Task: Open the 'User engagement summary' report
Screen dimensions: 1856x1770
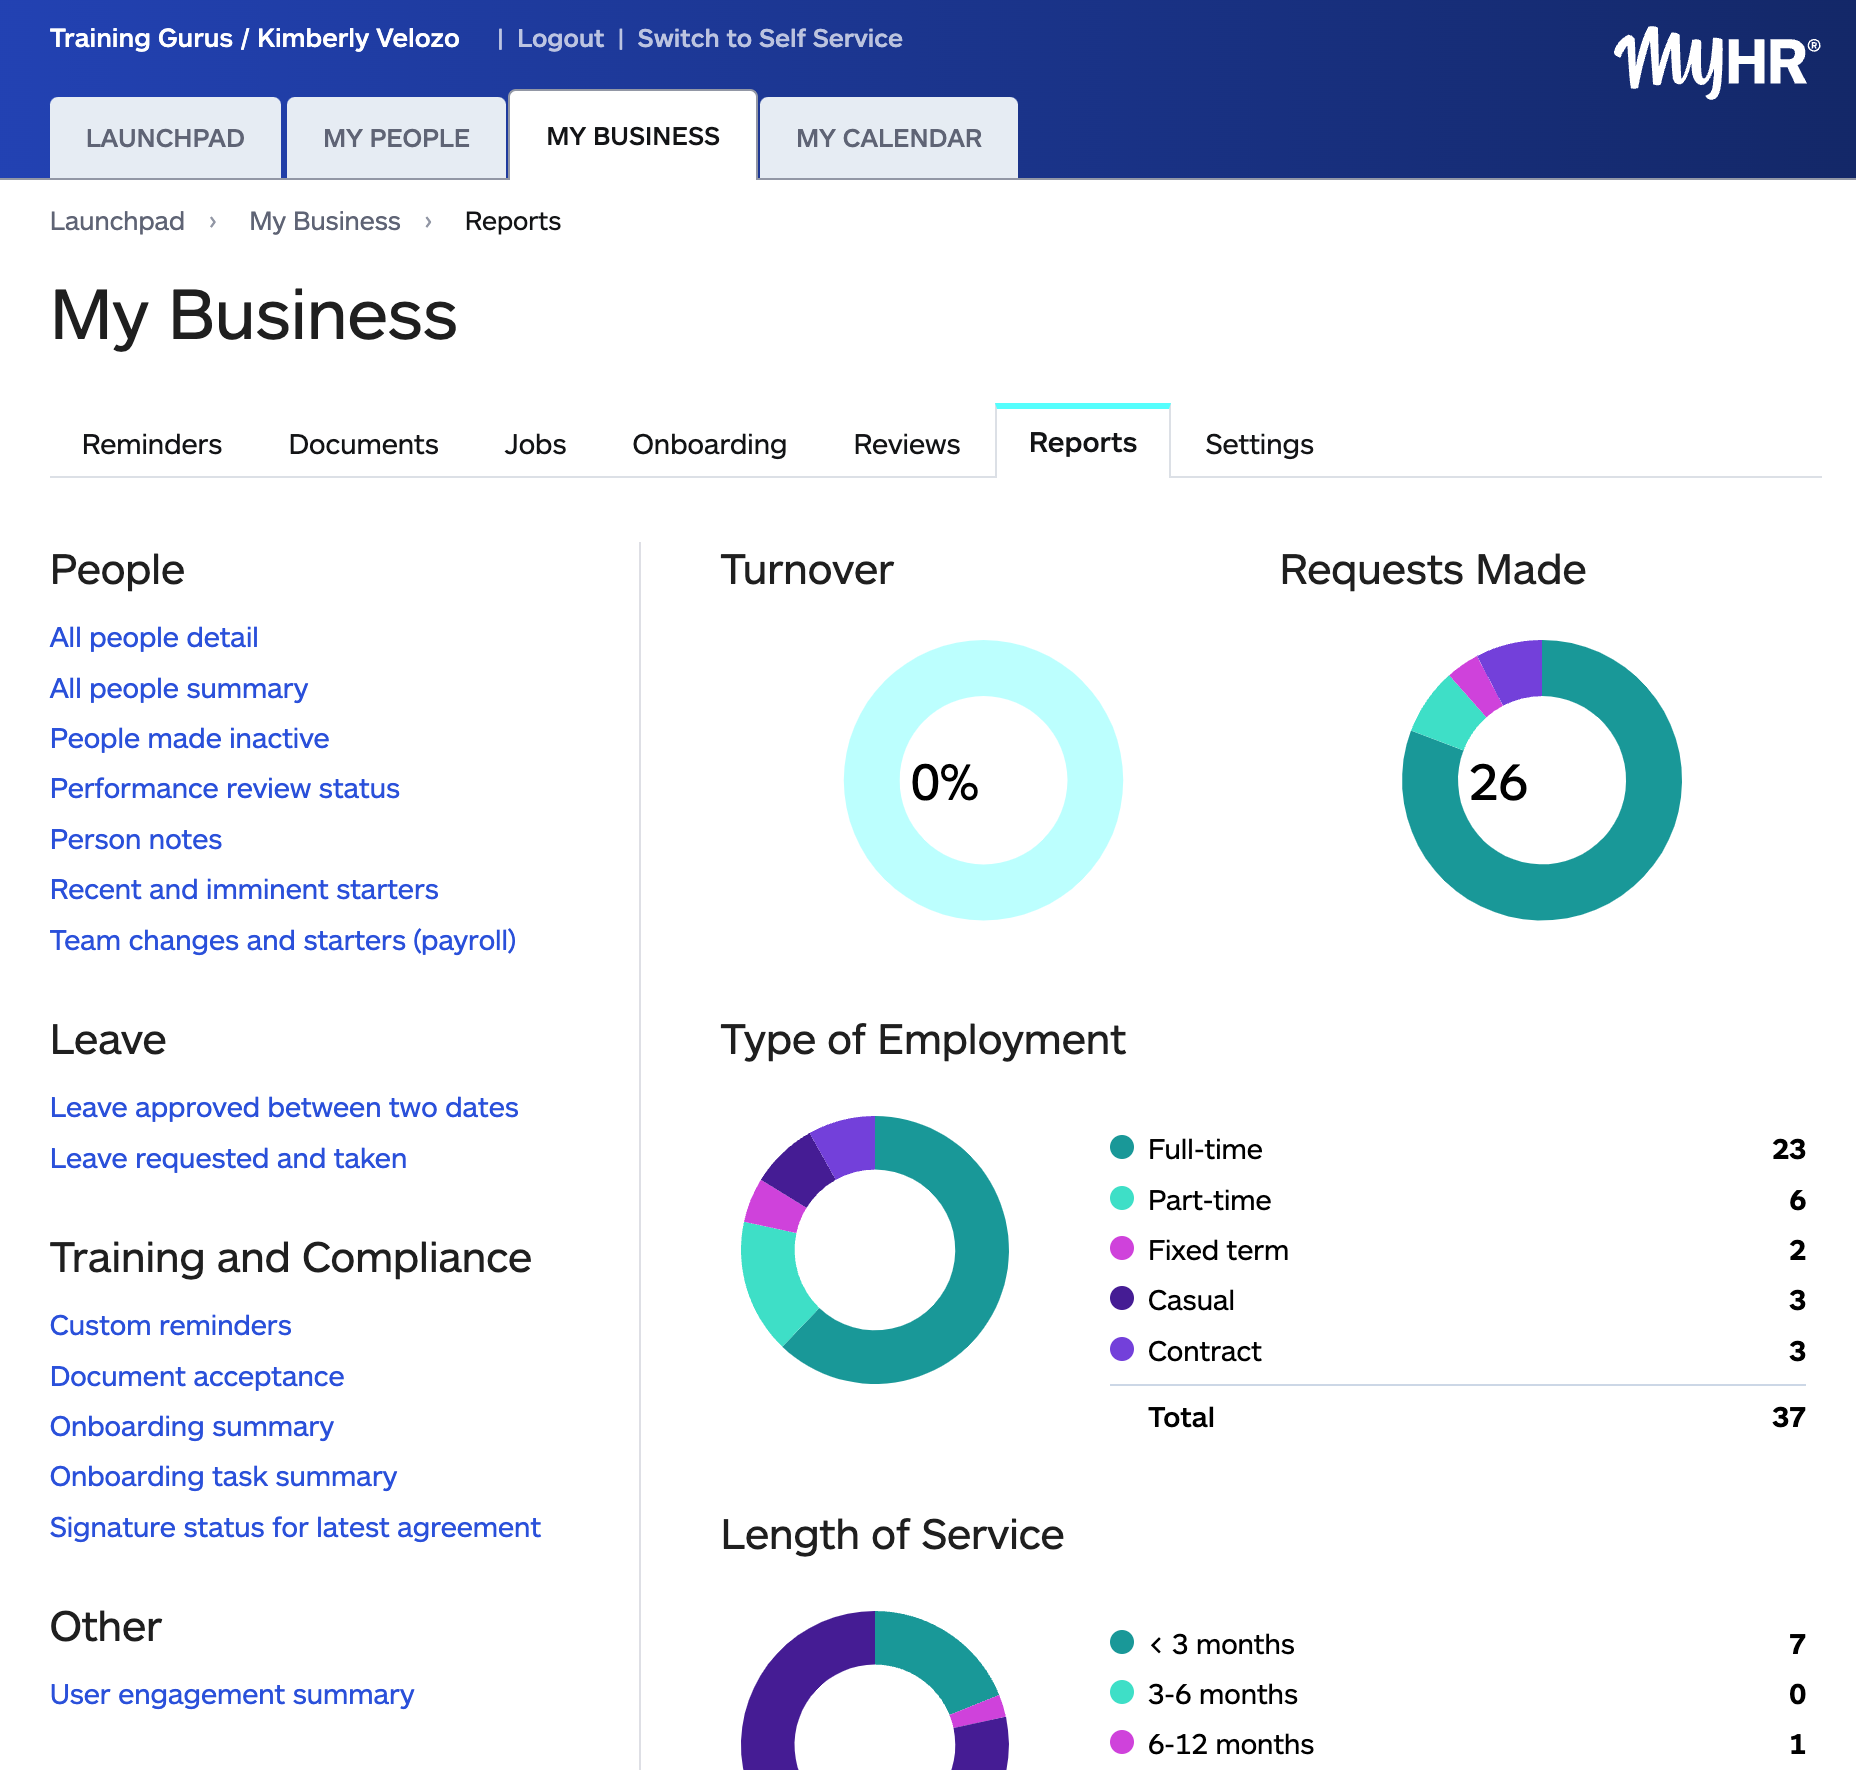Action: [230, 1694]
